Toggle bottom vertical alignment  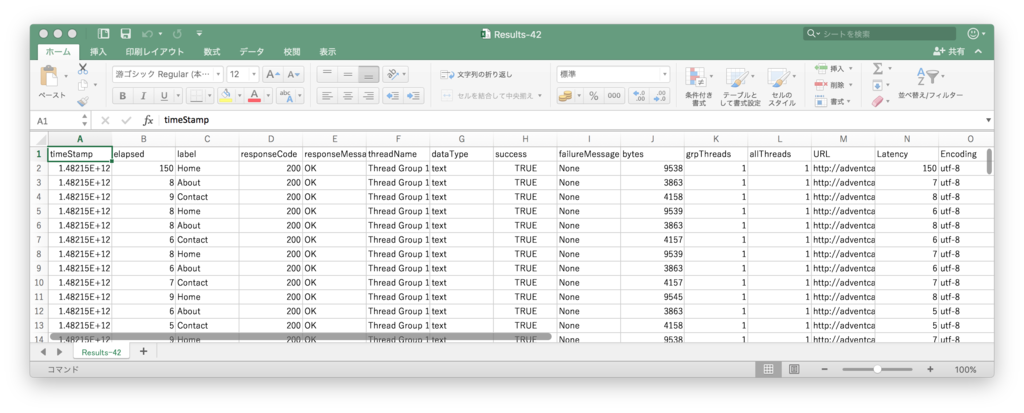pyautogui.click(x=369, y=74)
